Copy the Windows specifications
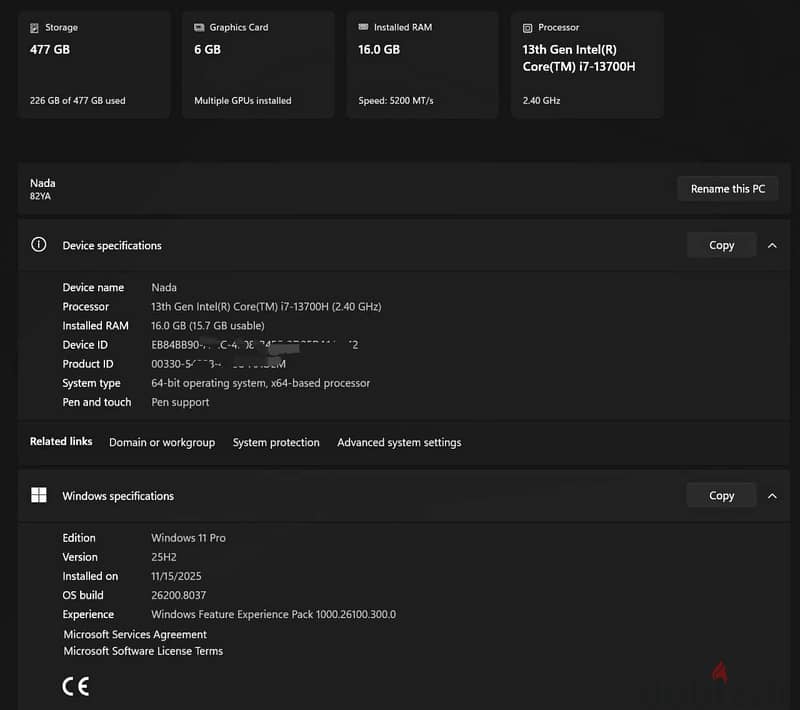 (x=721, y=496)
